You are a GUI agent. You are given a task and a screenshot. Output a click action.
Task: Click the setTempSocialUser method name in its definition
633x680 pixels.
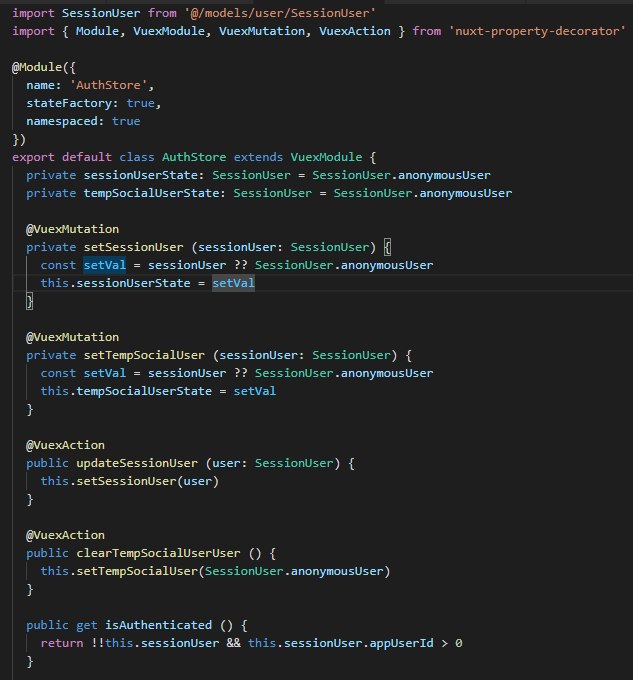(144, 355)
